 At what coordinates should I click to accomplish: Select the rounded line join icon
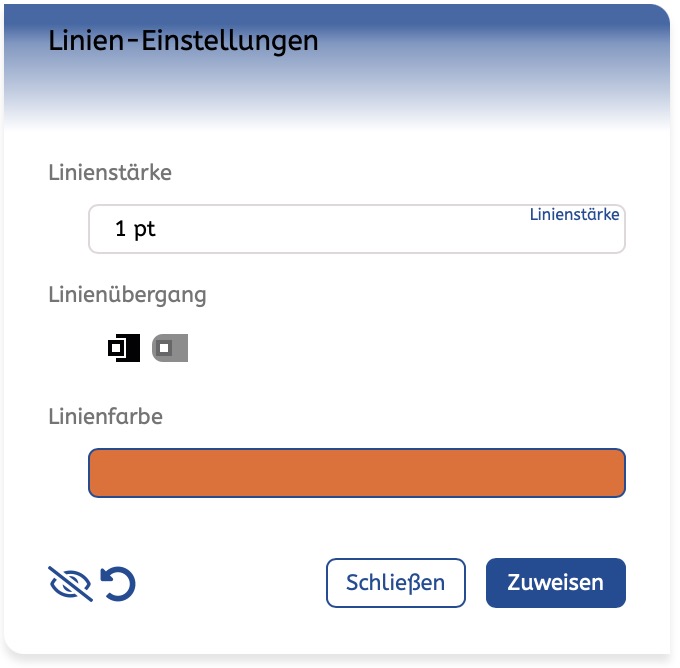pos(170,348)
